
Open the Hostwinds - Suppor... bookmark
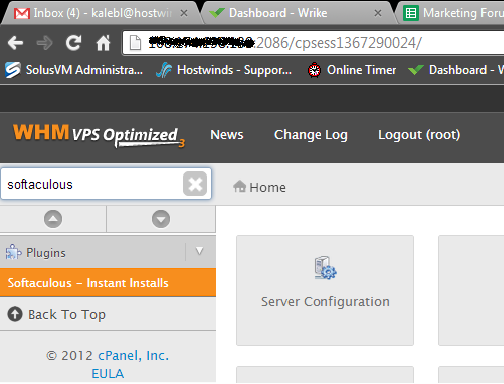pos(224,70)
